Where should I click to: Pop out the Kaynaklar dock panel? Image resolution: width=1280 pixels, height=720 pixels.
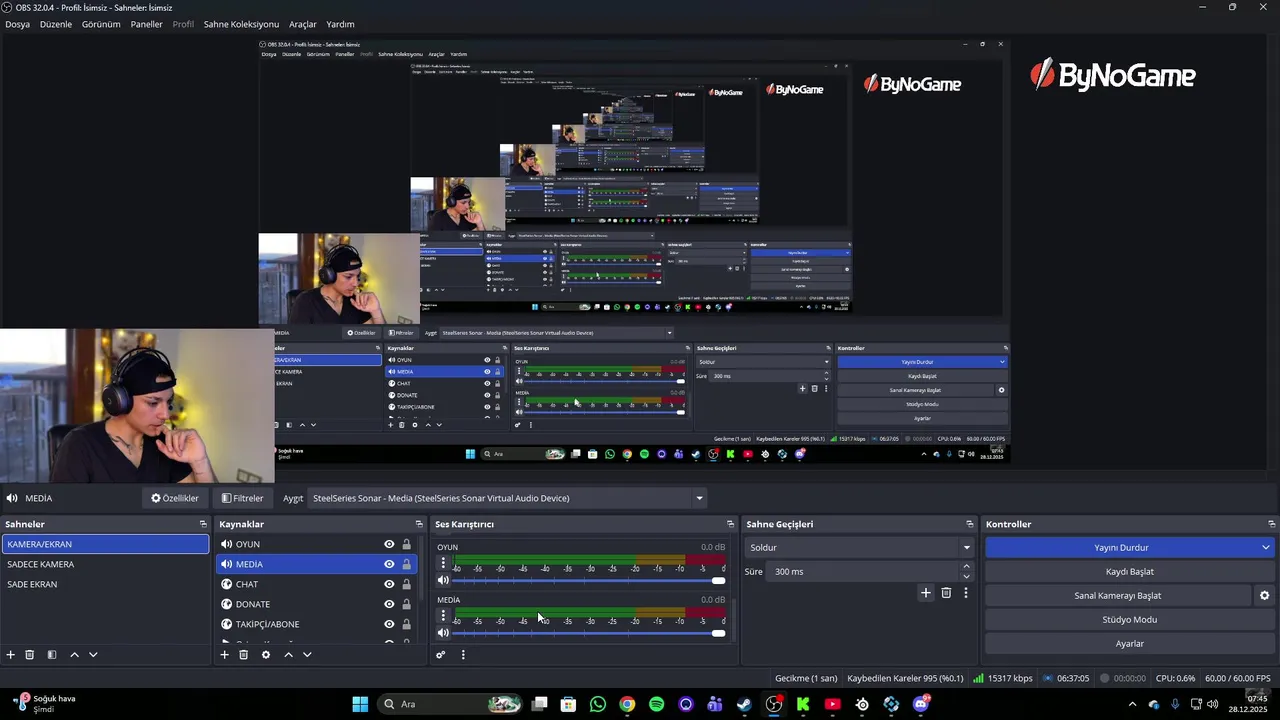click(419, 524)
